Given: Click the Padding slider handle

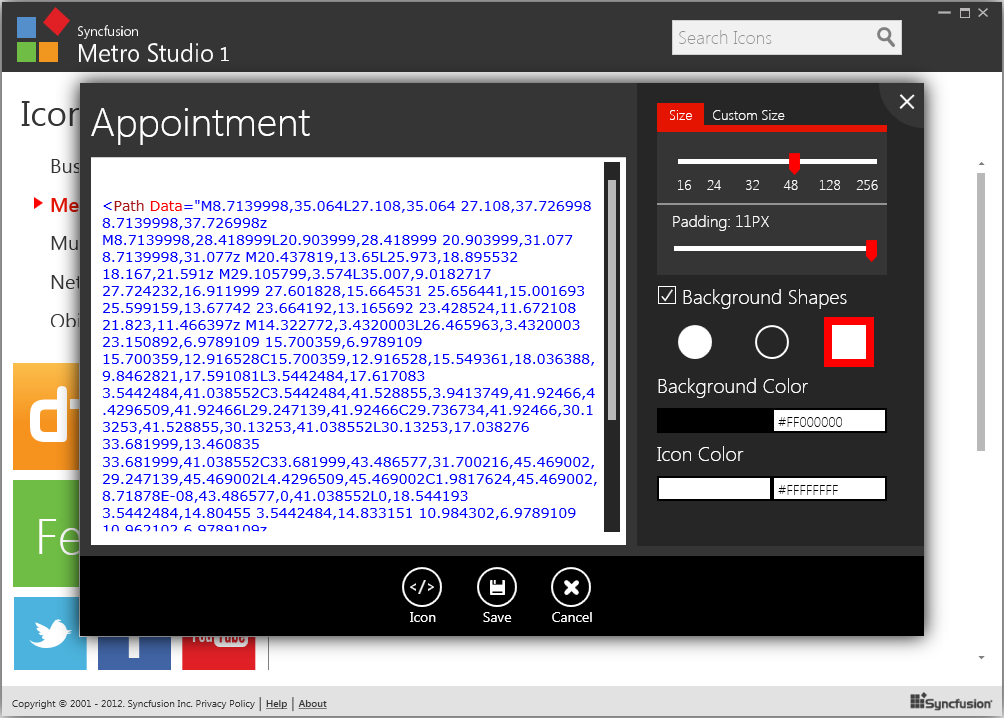Looking at the screenshot, I should pyautogui.click(x=871, y=249).
